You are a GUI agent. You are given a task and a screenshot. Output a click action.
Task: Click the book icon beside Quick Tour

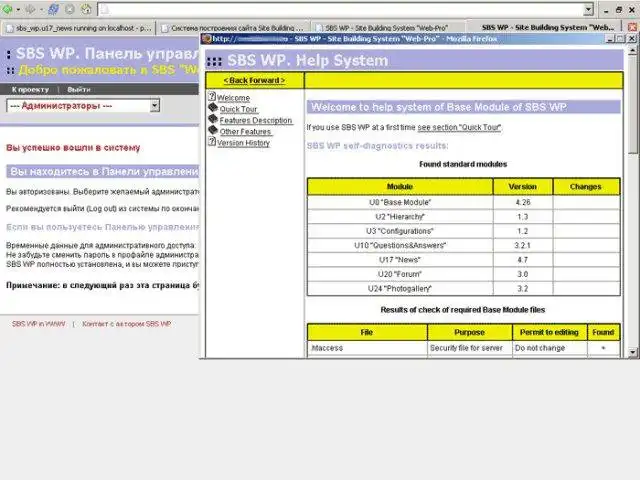[x=213, y=108]
